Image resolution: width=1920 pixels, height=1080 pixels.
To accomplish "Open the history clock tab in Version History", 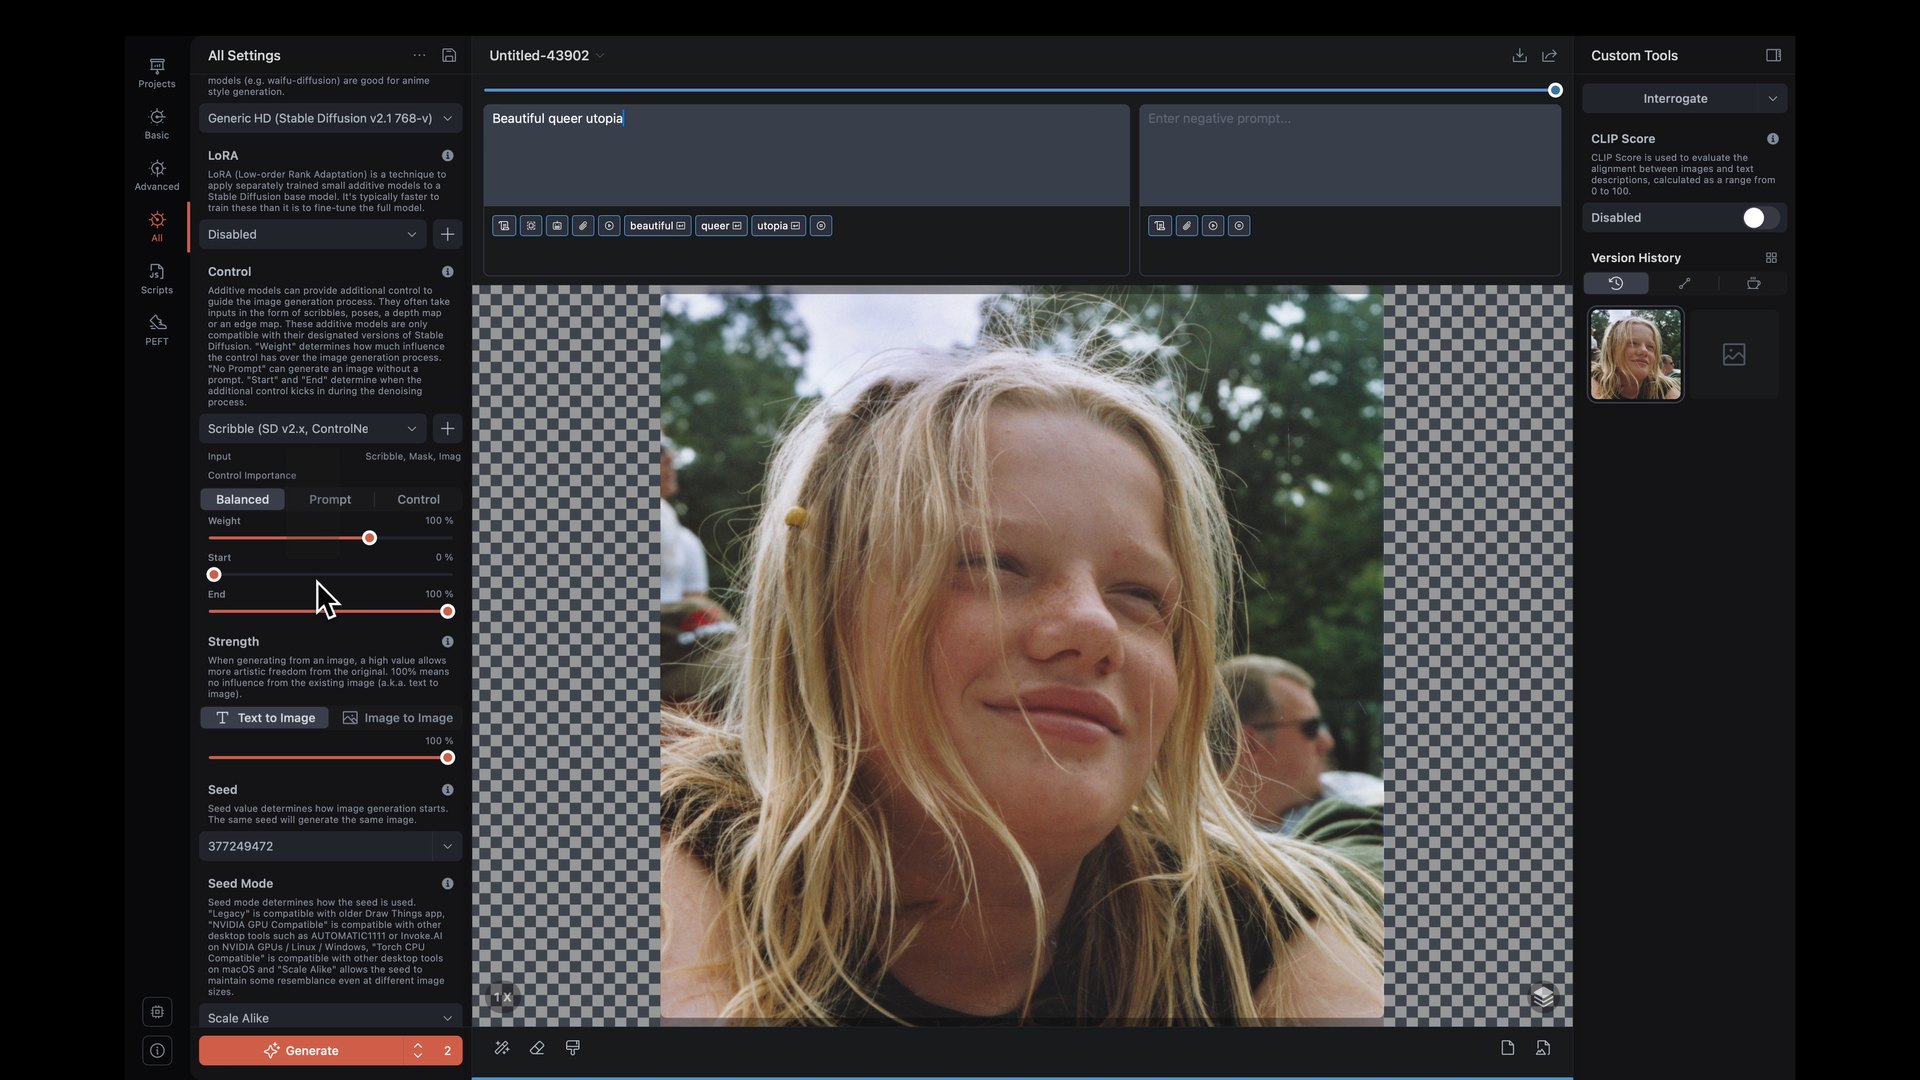I will tap(1616, 284).
